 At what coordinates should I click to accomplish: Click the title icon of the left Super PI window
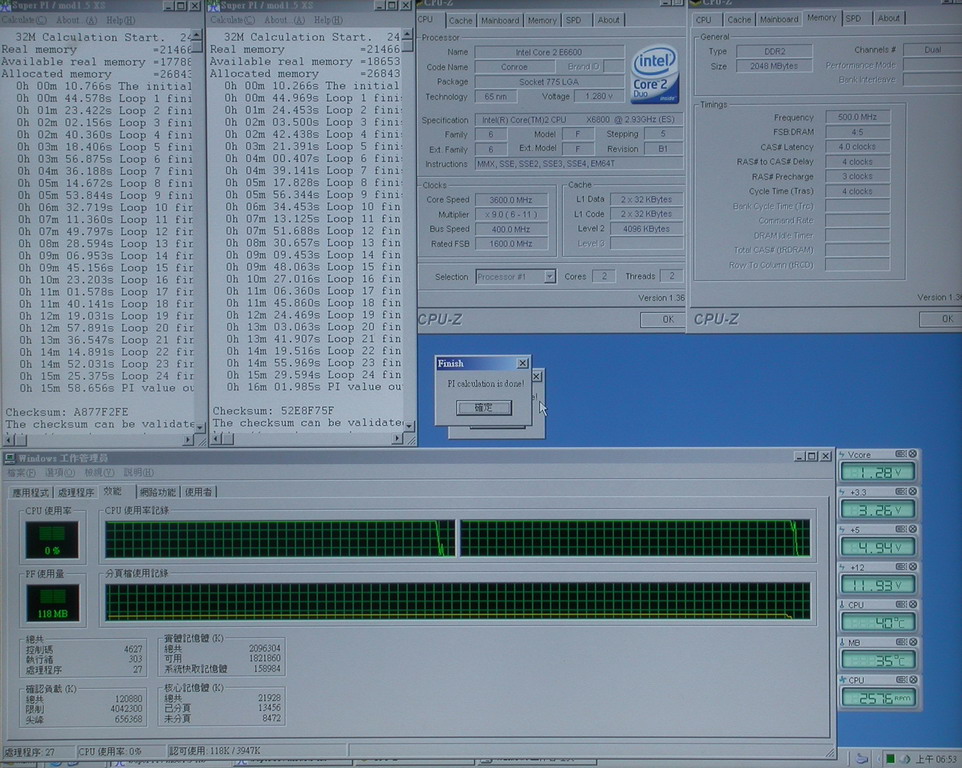coord(6,6)
